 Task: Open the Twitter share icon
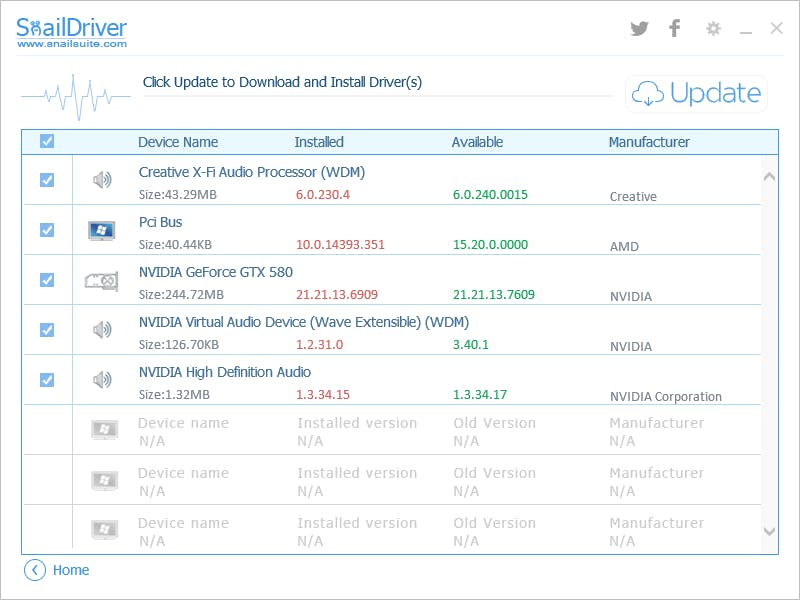click(x=639, y=29)
